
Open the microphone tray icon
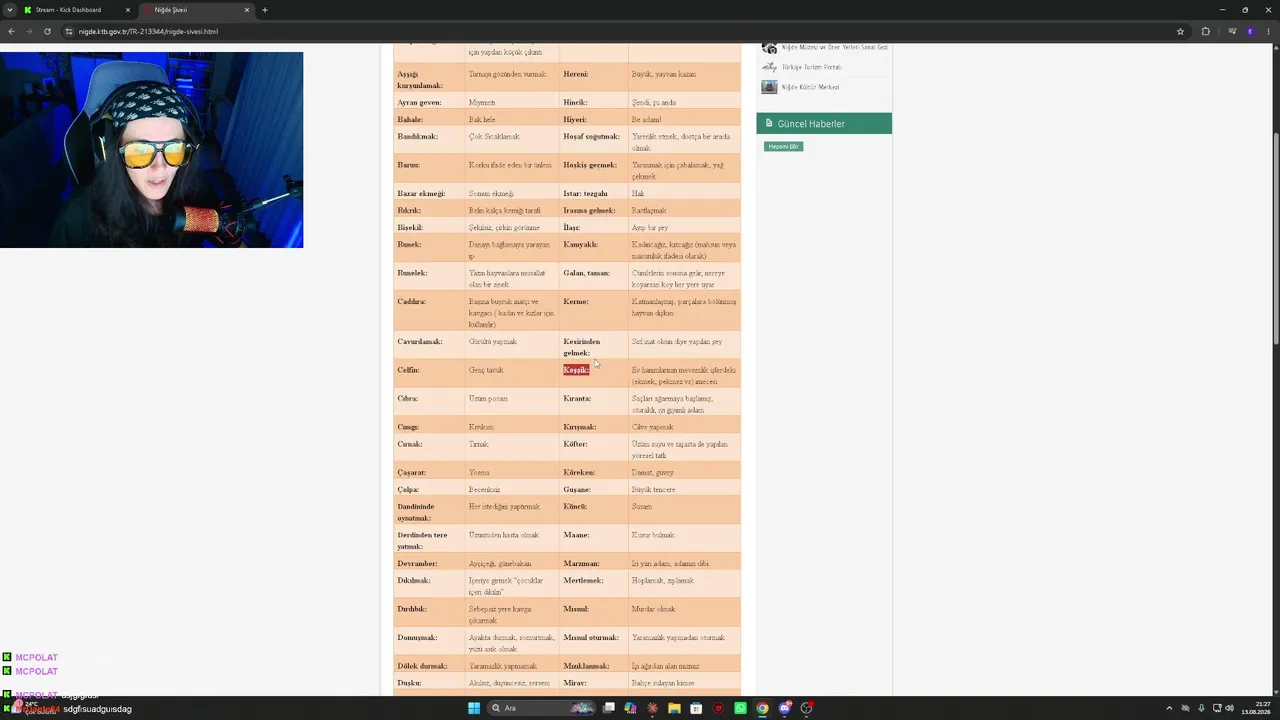pos(1201,708)
